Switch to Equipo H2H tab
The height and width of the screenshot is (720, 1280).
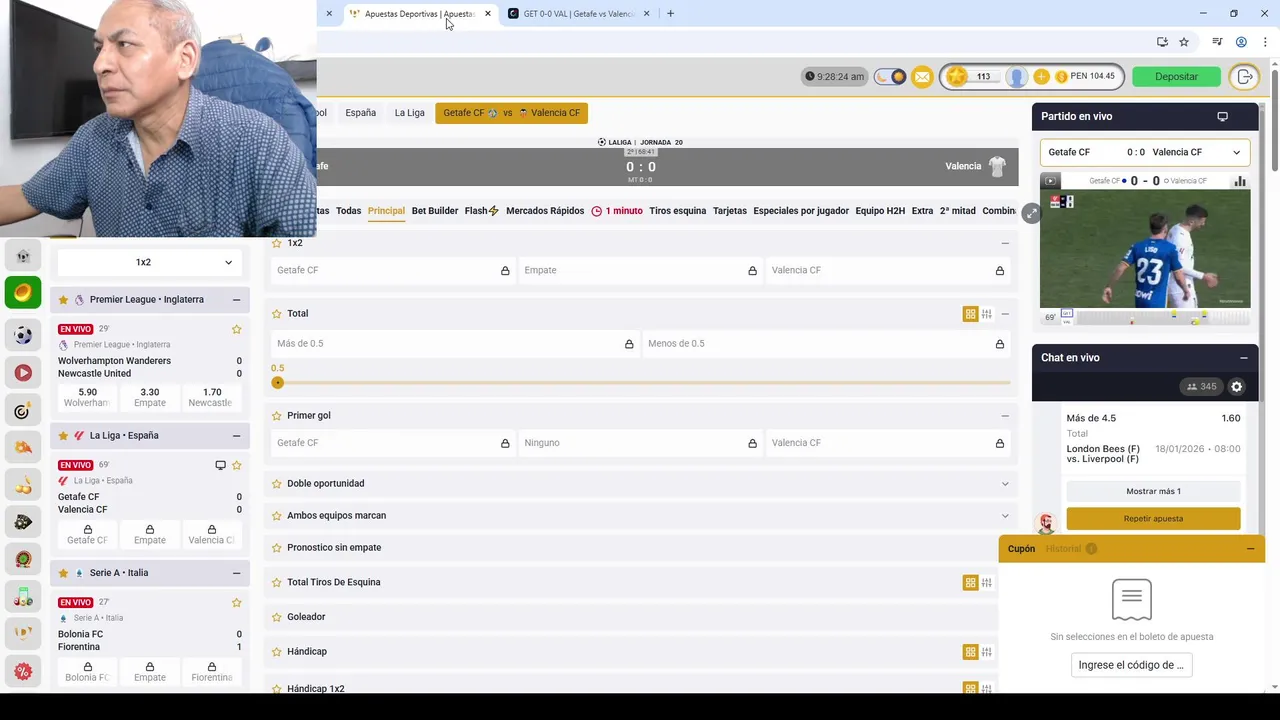coord(880,211)
